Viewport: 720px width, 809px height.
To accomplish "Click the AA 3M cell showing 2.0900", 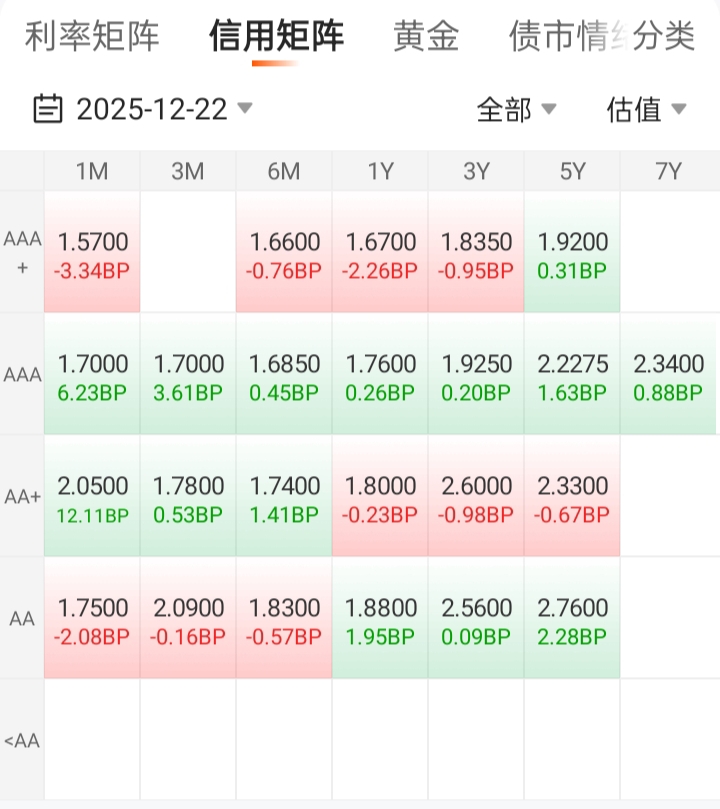I will [188, 620].
